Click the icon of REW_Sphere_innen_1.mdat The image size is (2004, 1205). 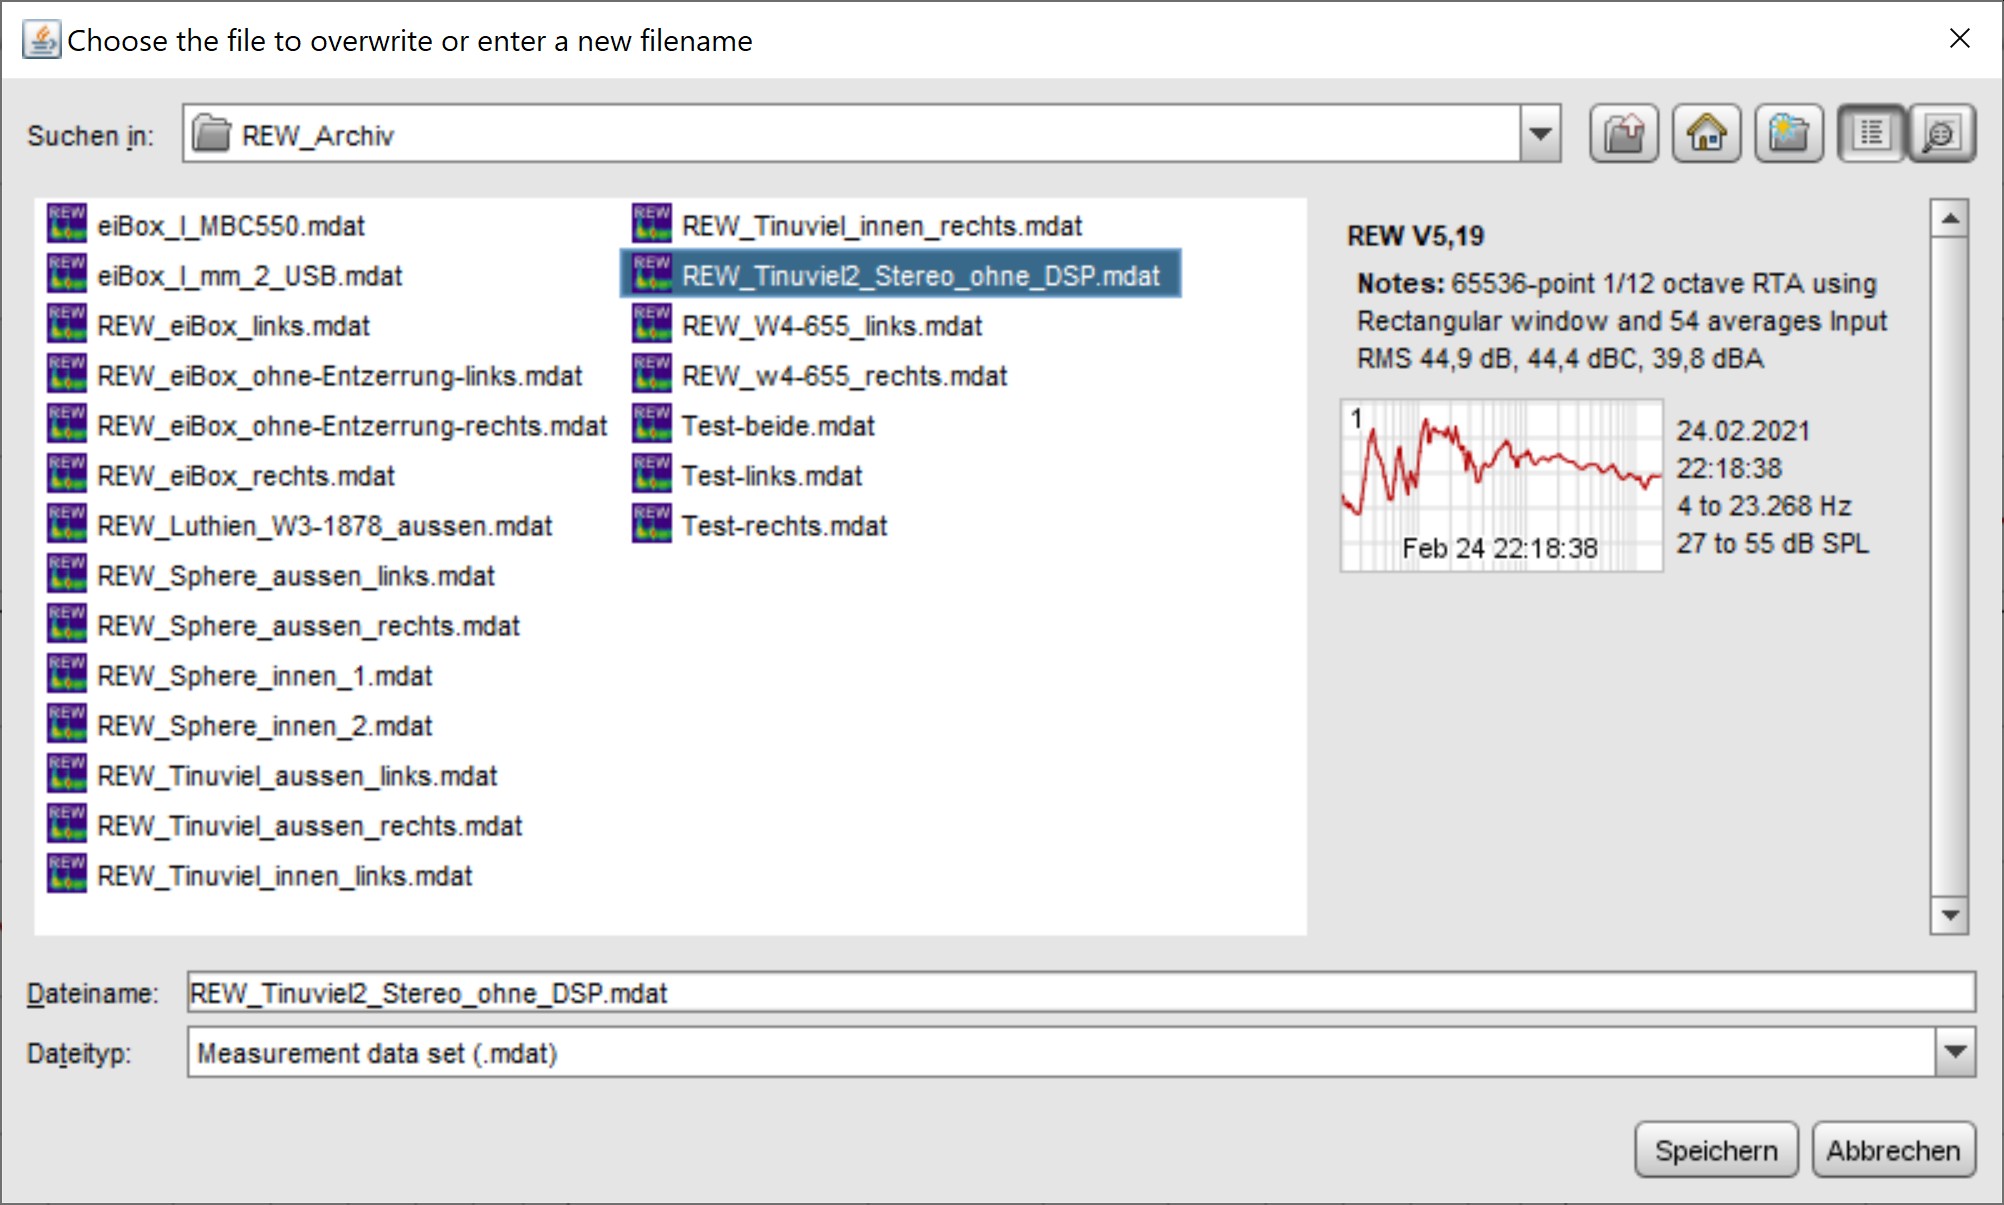[67, 674]
